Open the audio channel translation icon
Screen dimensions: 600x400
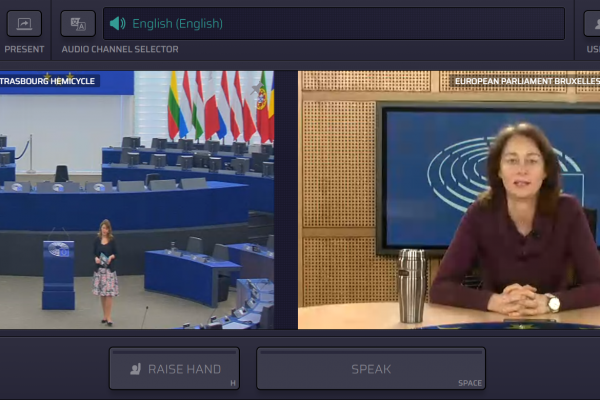tap(78, 24)
